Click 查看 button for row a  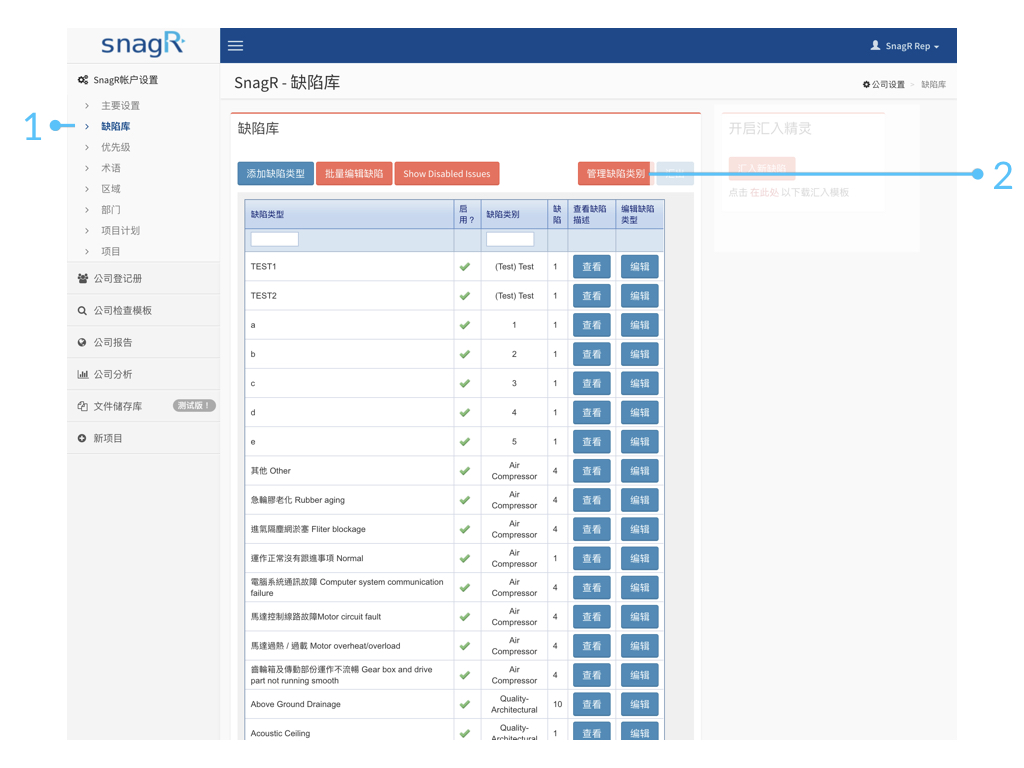coord(592,325)
